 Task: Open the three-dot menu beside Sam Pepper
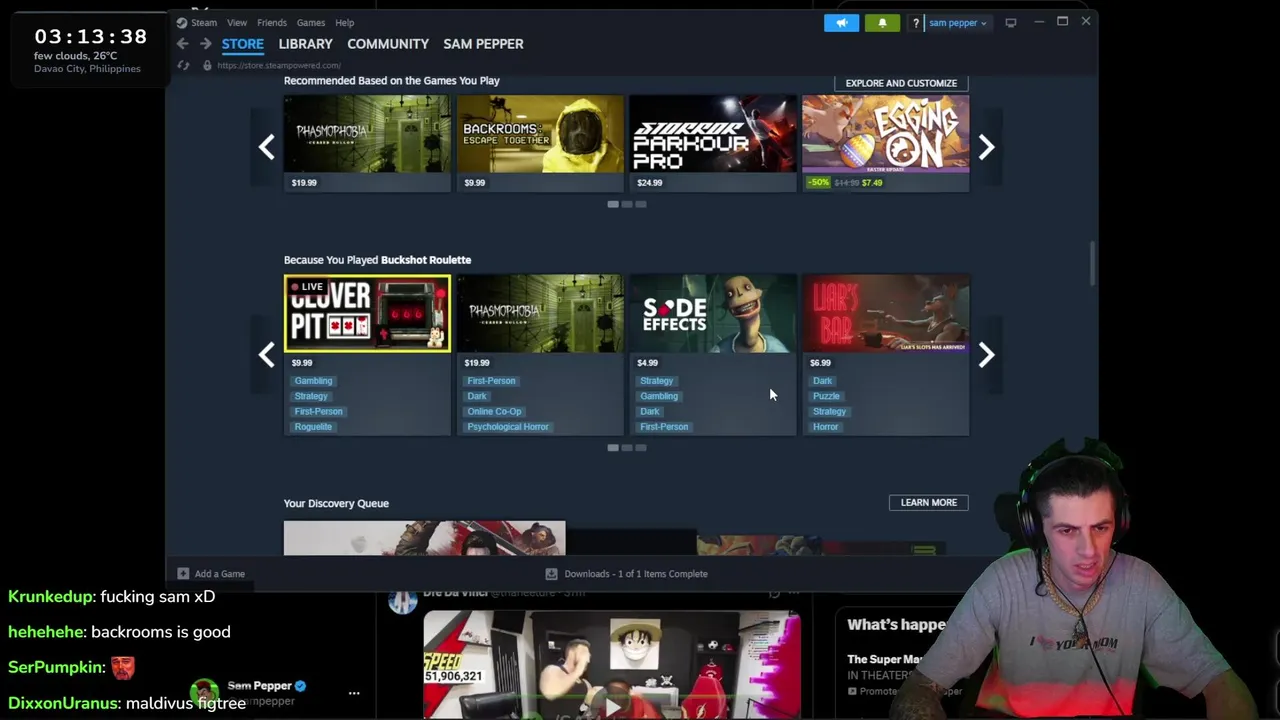click(354, 692)
